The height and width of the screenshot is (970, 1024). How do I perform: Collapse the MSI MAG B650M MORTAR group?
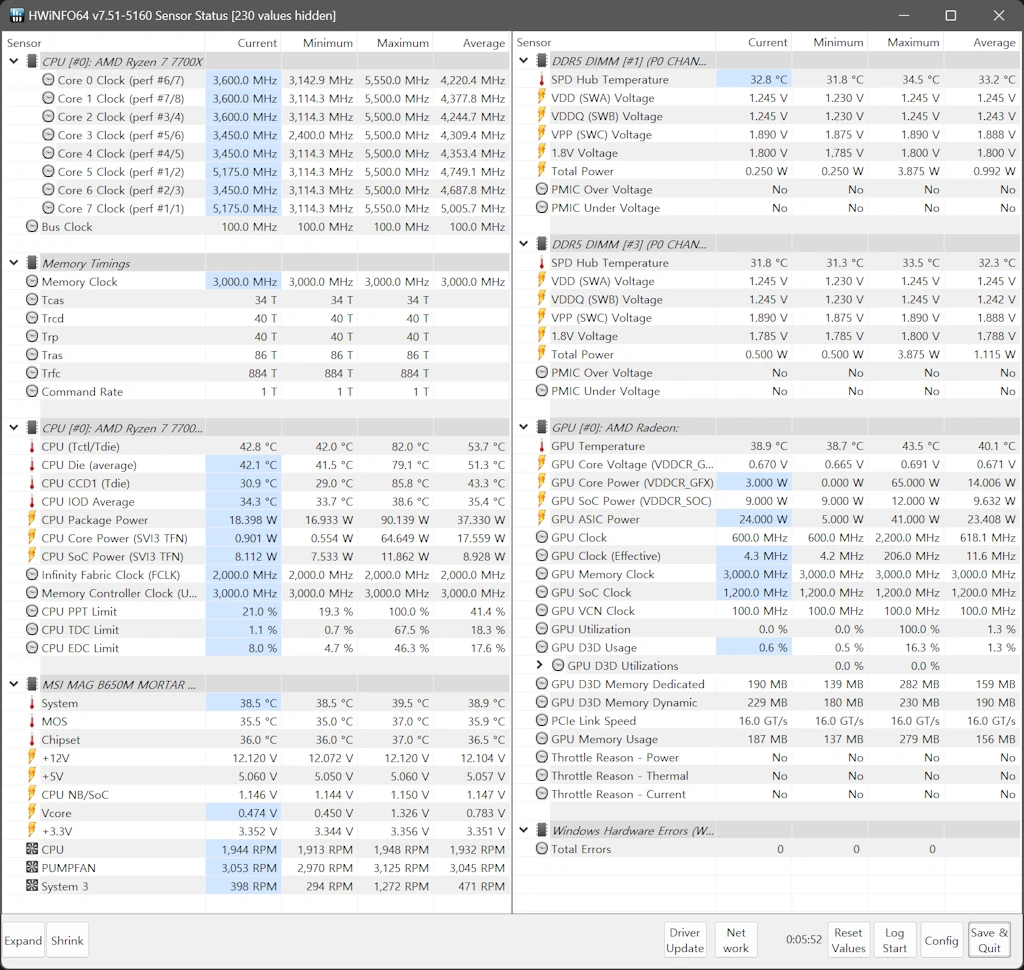coord(14,685)
